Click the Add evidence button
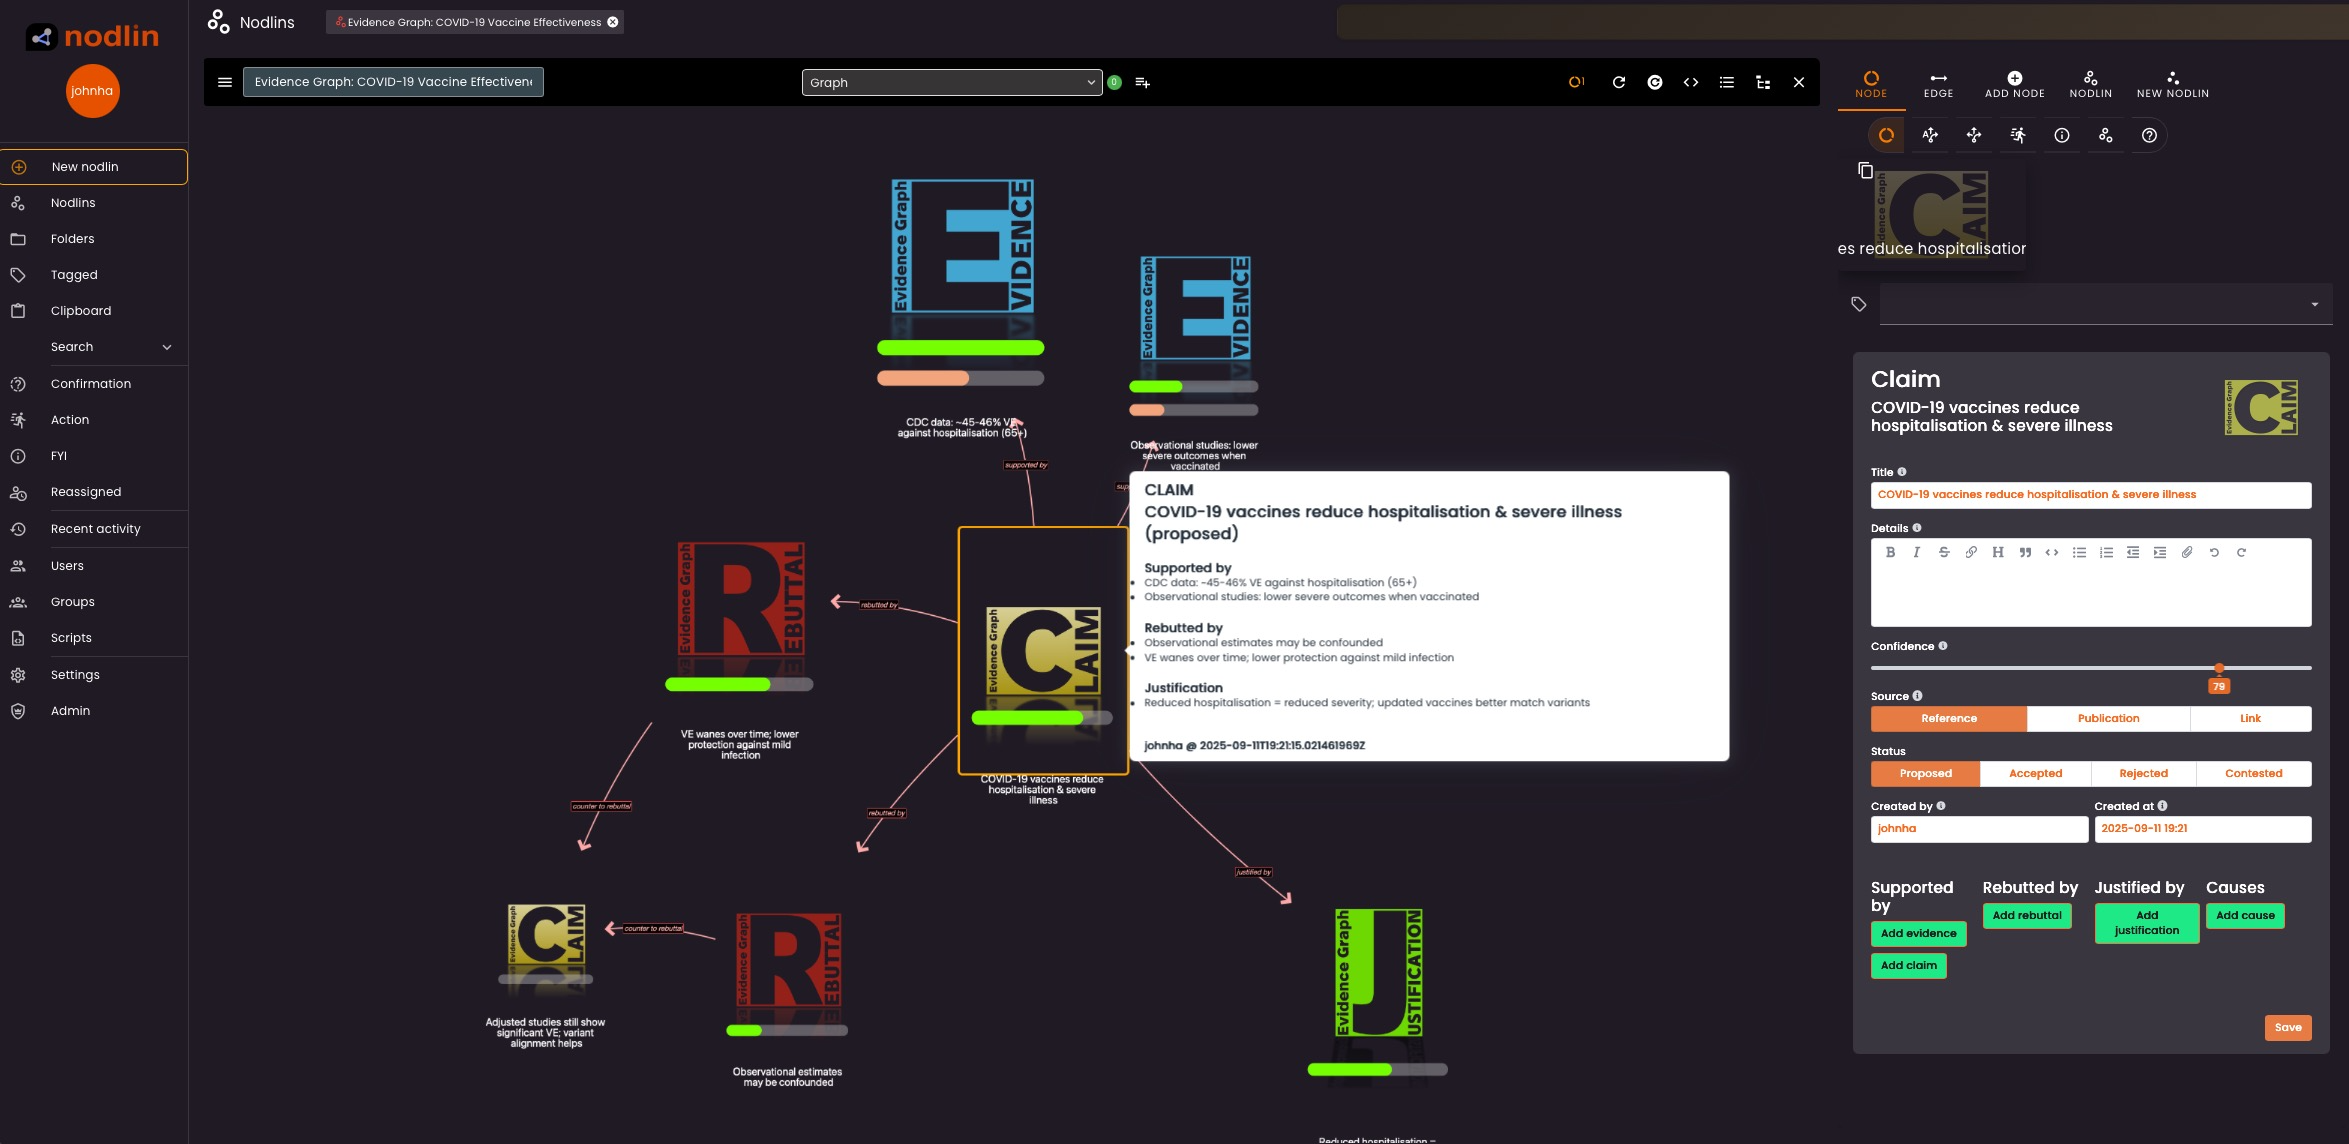2349x1144 pixels. tap(1918, 933)
